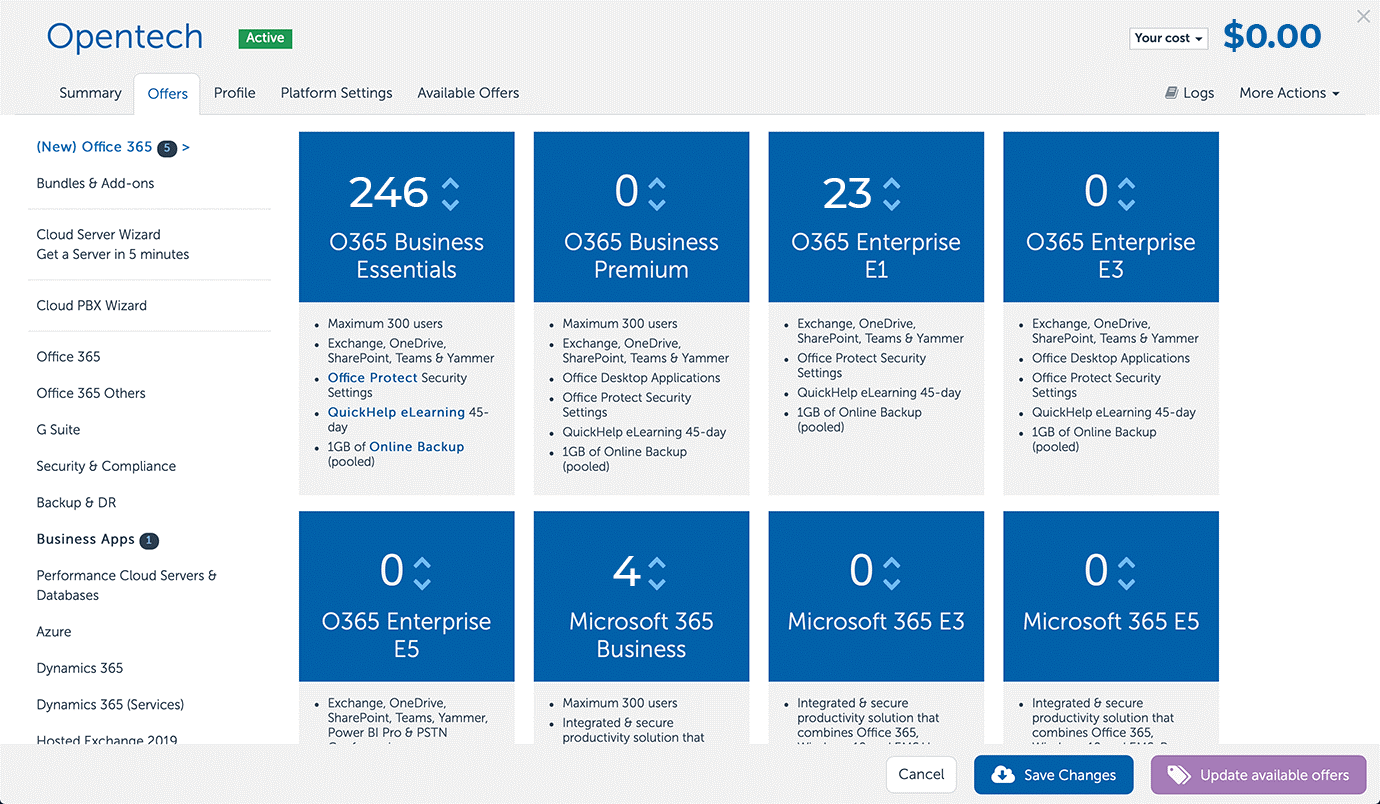The width and height of the screenshot is (1380, 804).
Task: Open the More Actions menu
Action: [x=1289, y=92]
